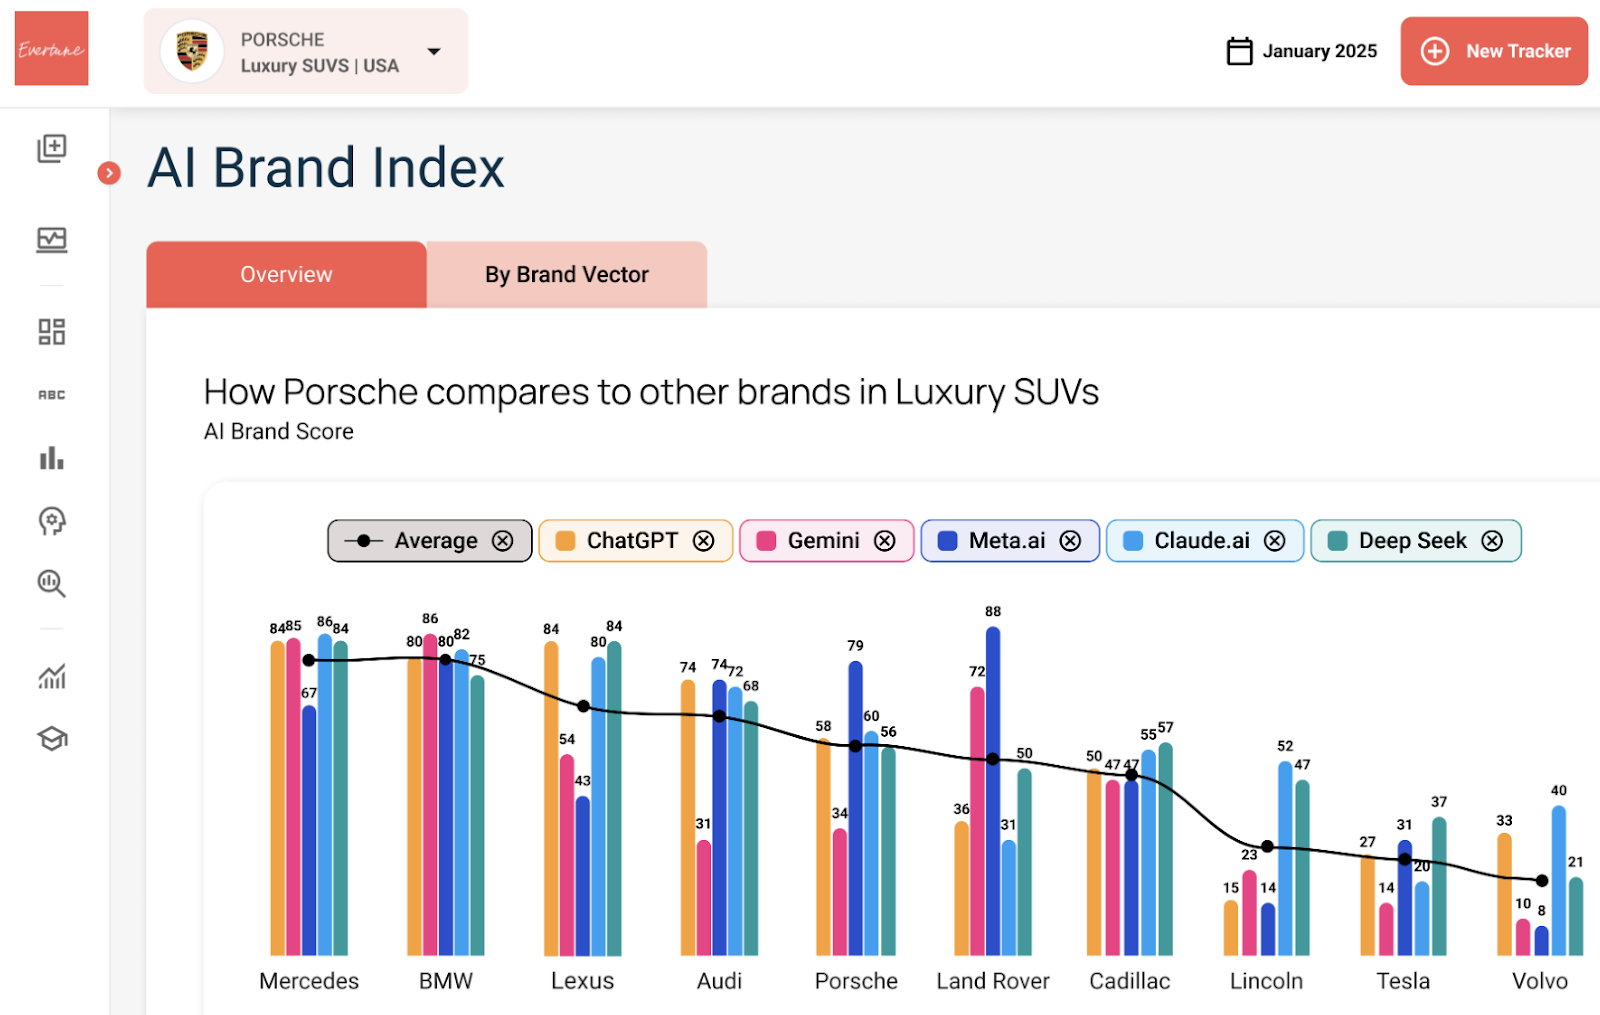Open the monitor chart sidebar icon
1600x1015 pixels.
pyautogui.click(x=52, y=240)
